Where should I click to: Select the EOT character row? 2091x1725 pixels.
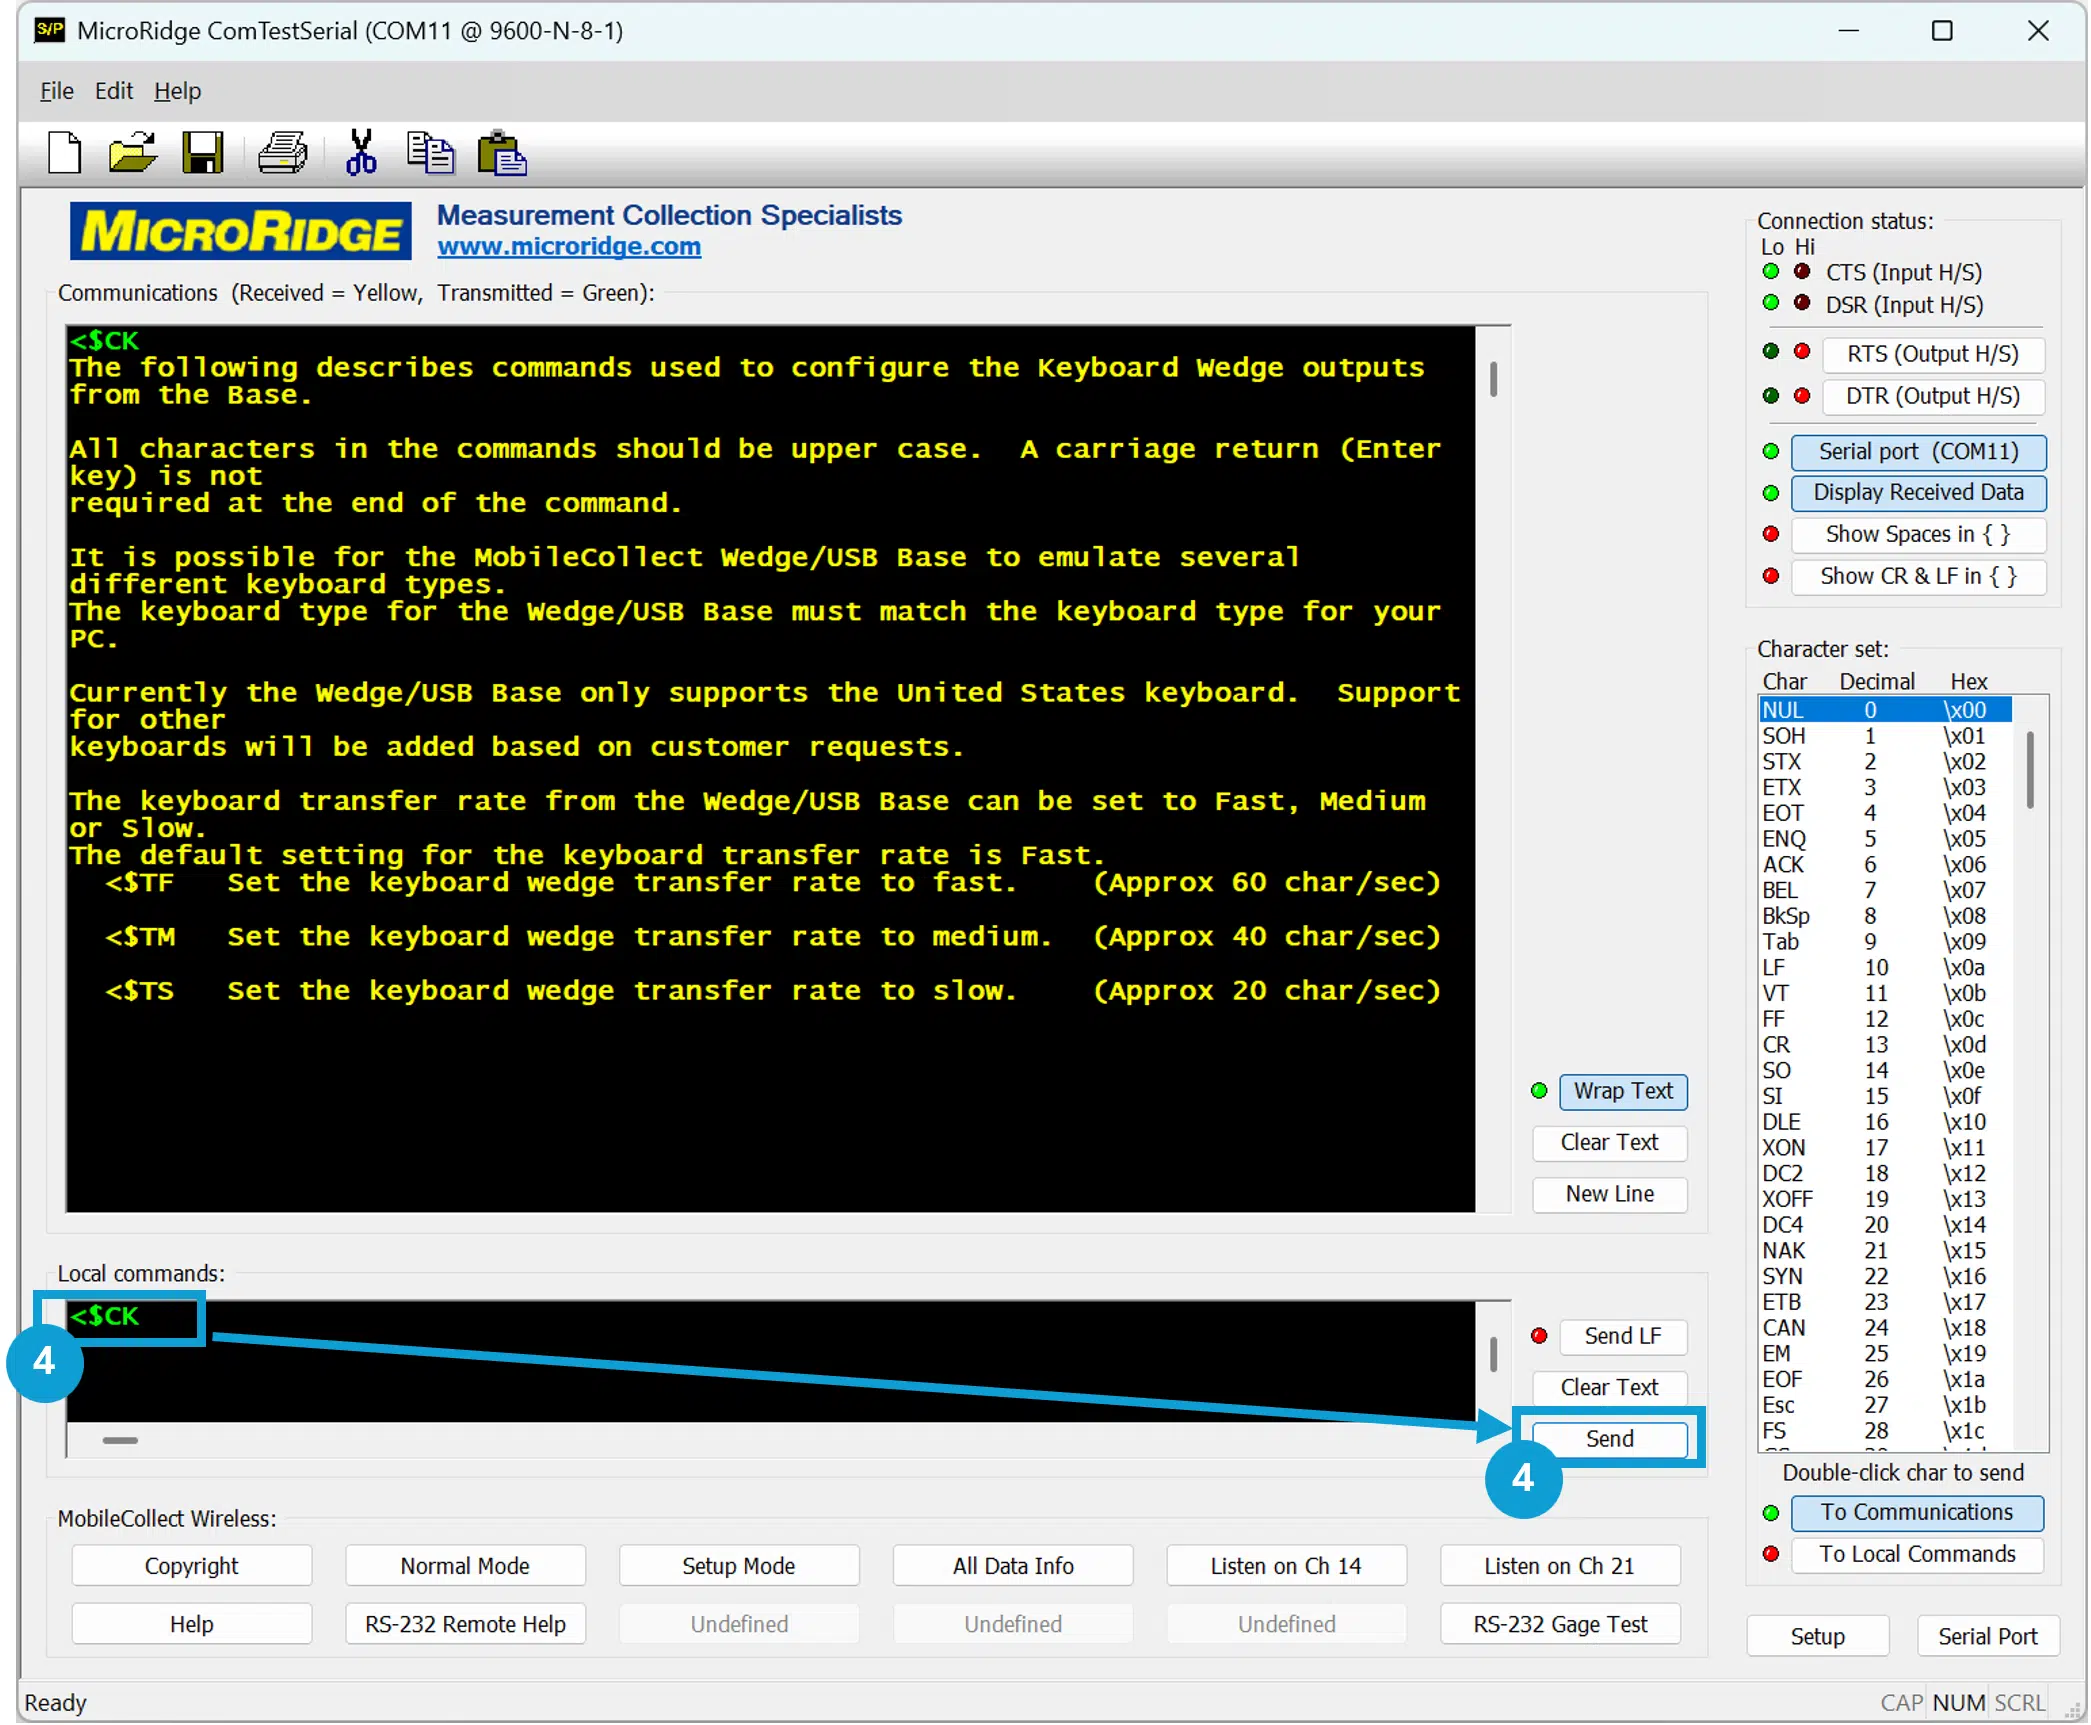[1885, 813]
